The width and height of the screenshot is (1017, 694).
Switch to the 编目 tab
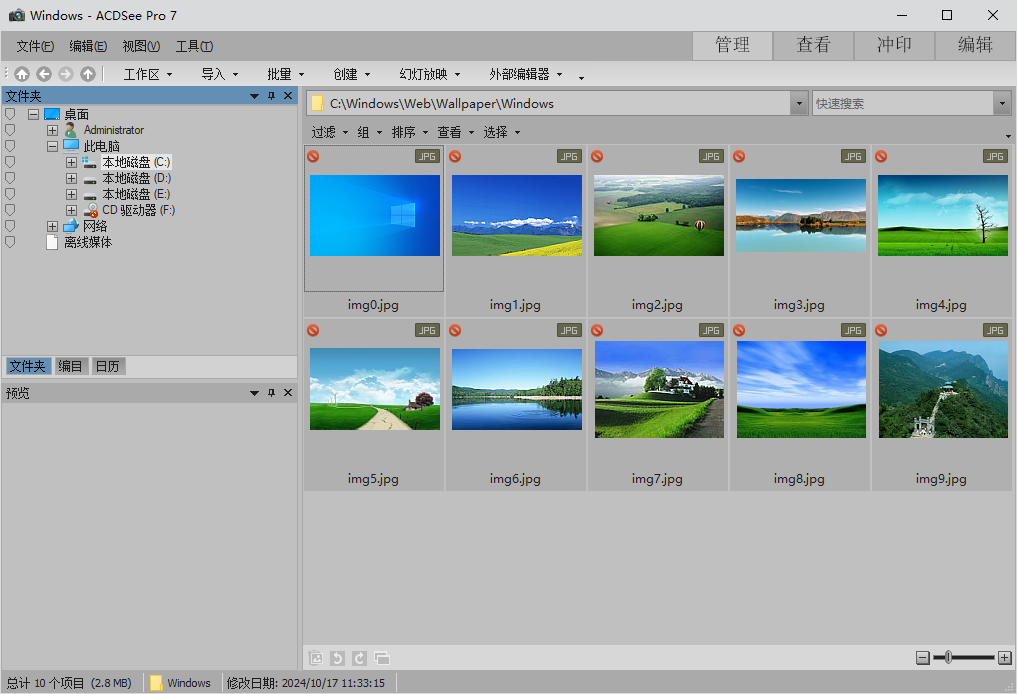coord(70,366)
